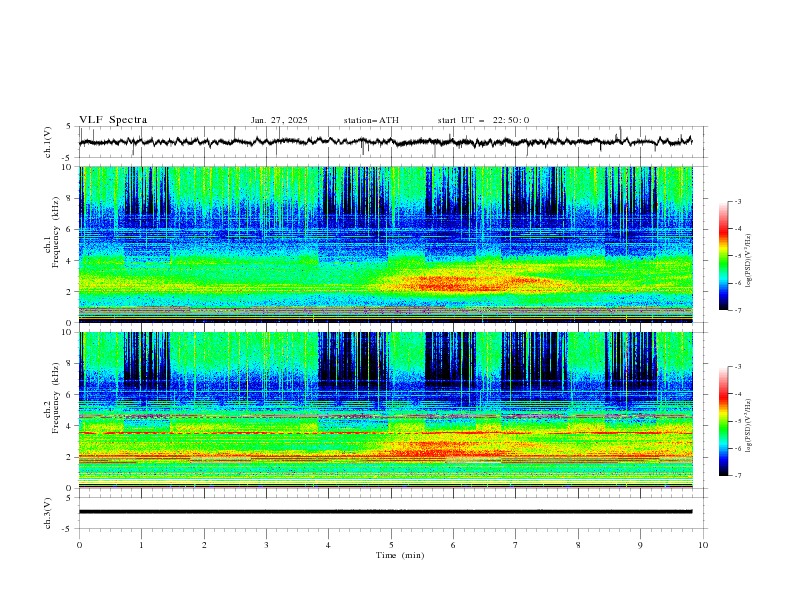This screenshot has width=792, height=612.
Task: Click the 'station=ATH' label
Action: 371,120
